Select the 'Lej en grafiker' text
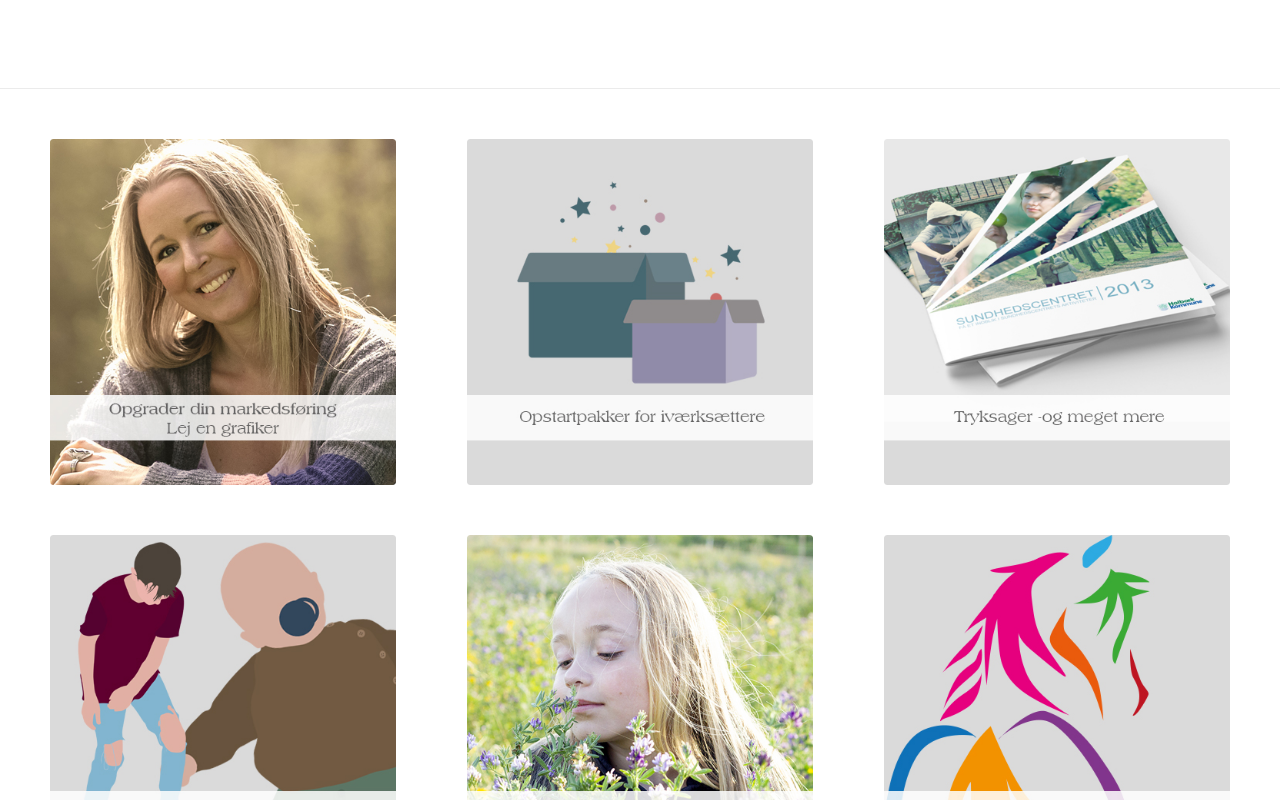1280x800 pixels. click(223, 429)
